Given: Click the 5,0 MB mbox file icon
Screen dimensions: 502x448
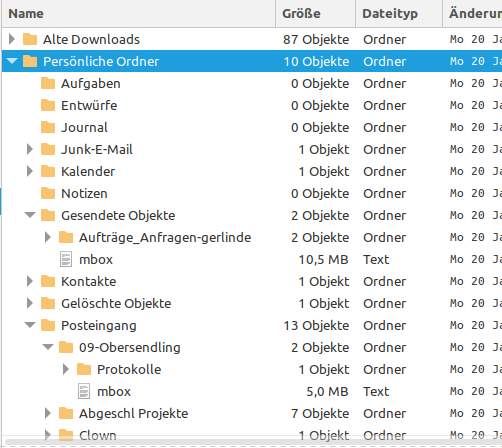Looking at the screenshot, I should (x=84, y=391).
